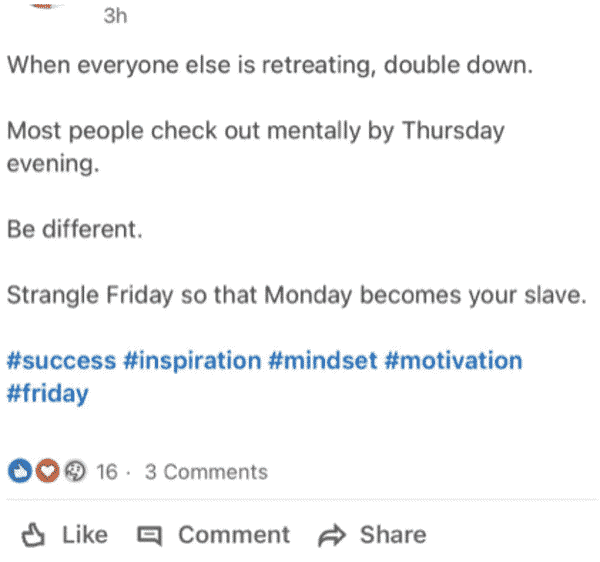Click the "Strangle Friday" sentence in post
This screenshot has width=600, height=562.
point(297,295)
